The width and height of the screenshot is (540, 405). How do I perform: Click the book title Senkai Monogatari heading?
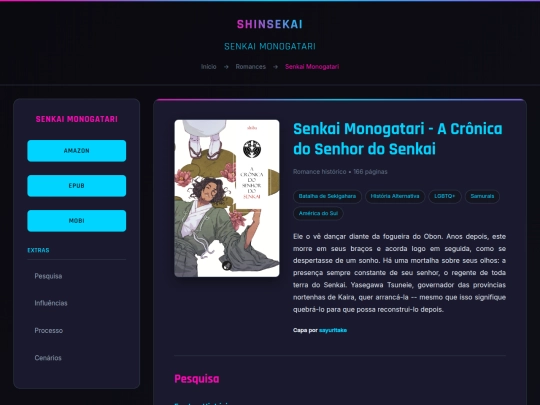398,139
